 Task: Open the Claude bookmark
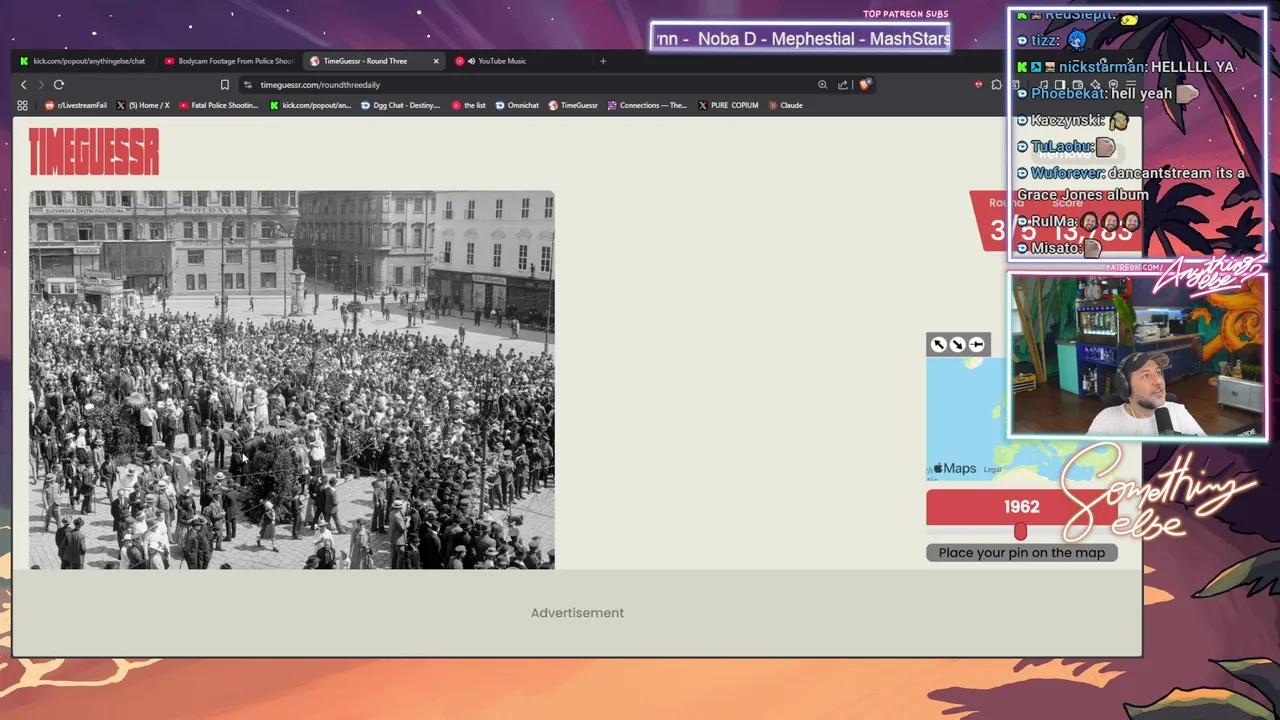pos(785,105)
